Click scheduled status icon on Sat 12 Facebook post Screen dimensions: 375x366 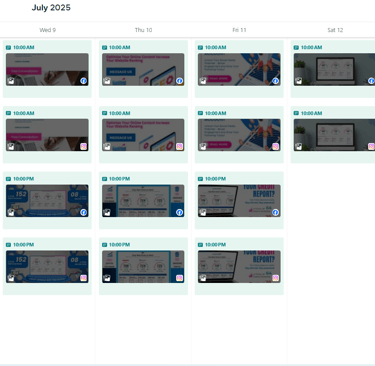296,48
